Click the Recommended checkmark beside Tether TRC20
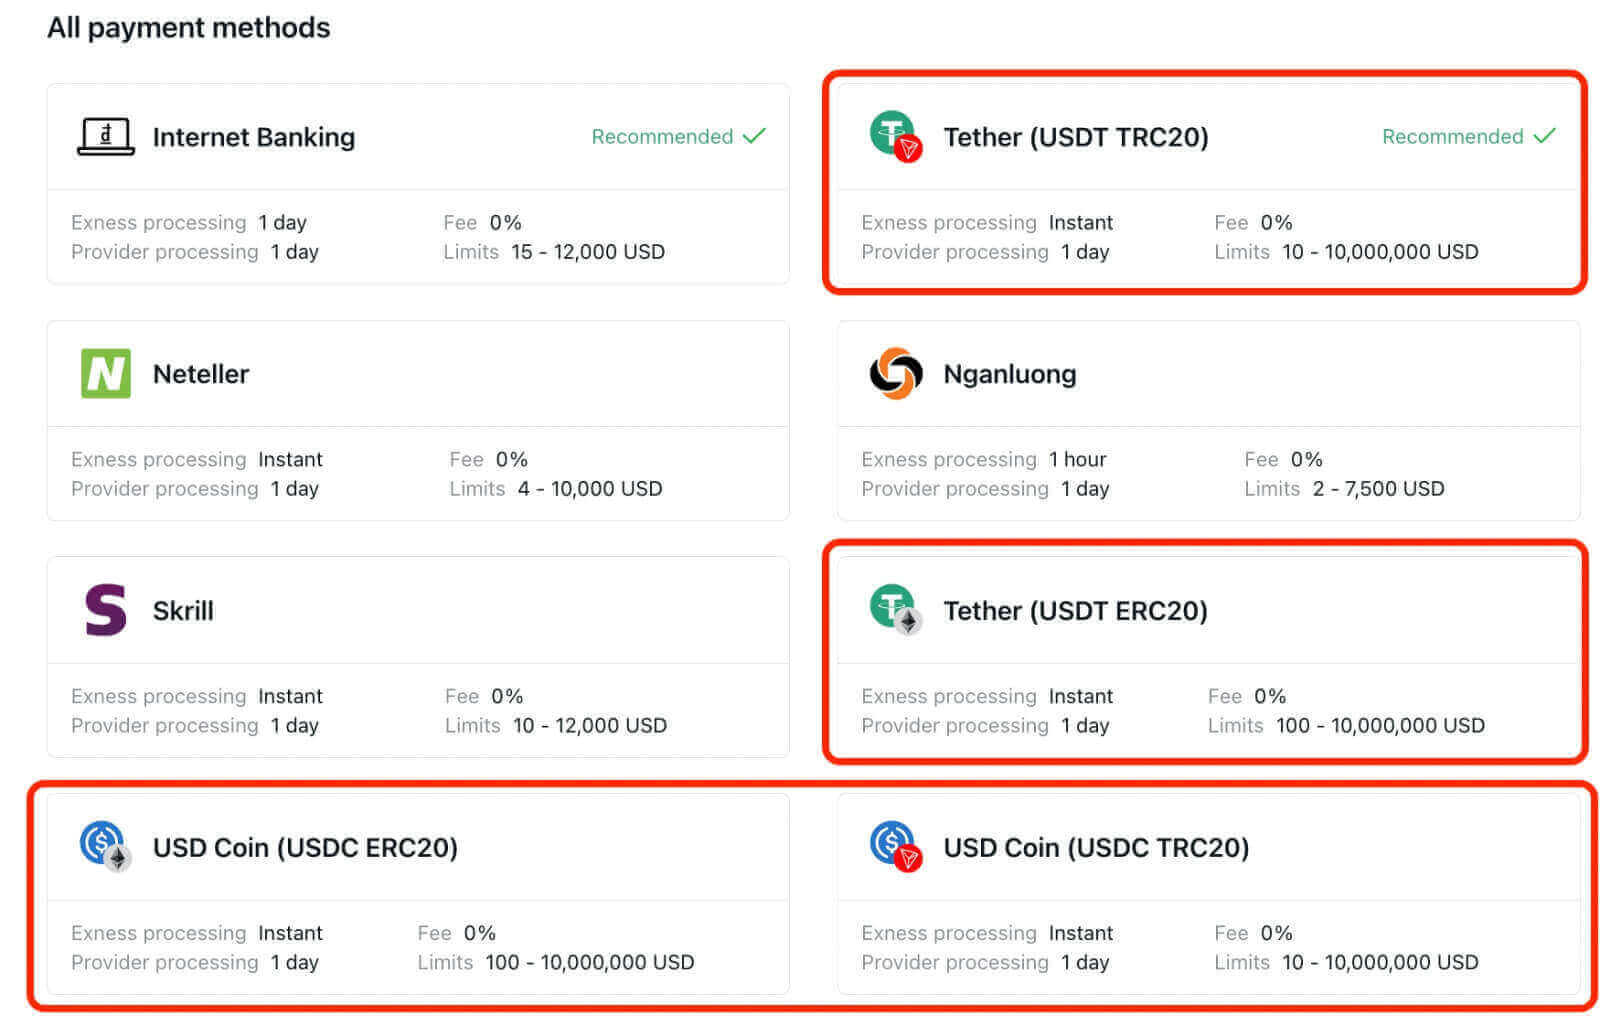1600x1026 pixels. tap(1546, 135)
